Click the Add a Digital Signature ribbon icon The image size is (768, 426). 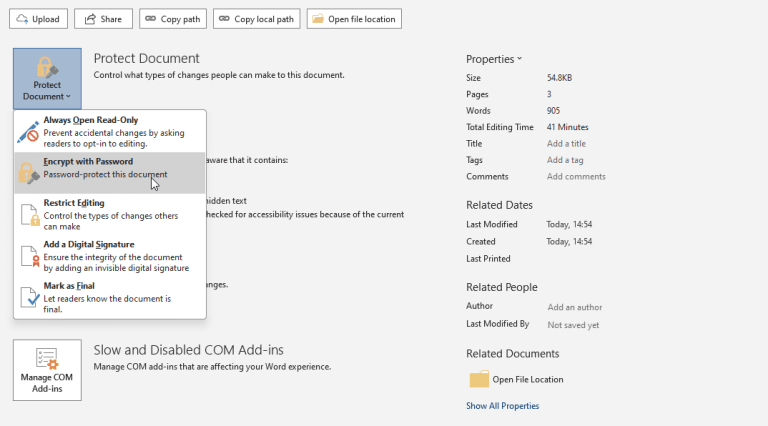pyautogui.click(x=28, y=256)
